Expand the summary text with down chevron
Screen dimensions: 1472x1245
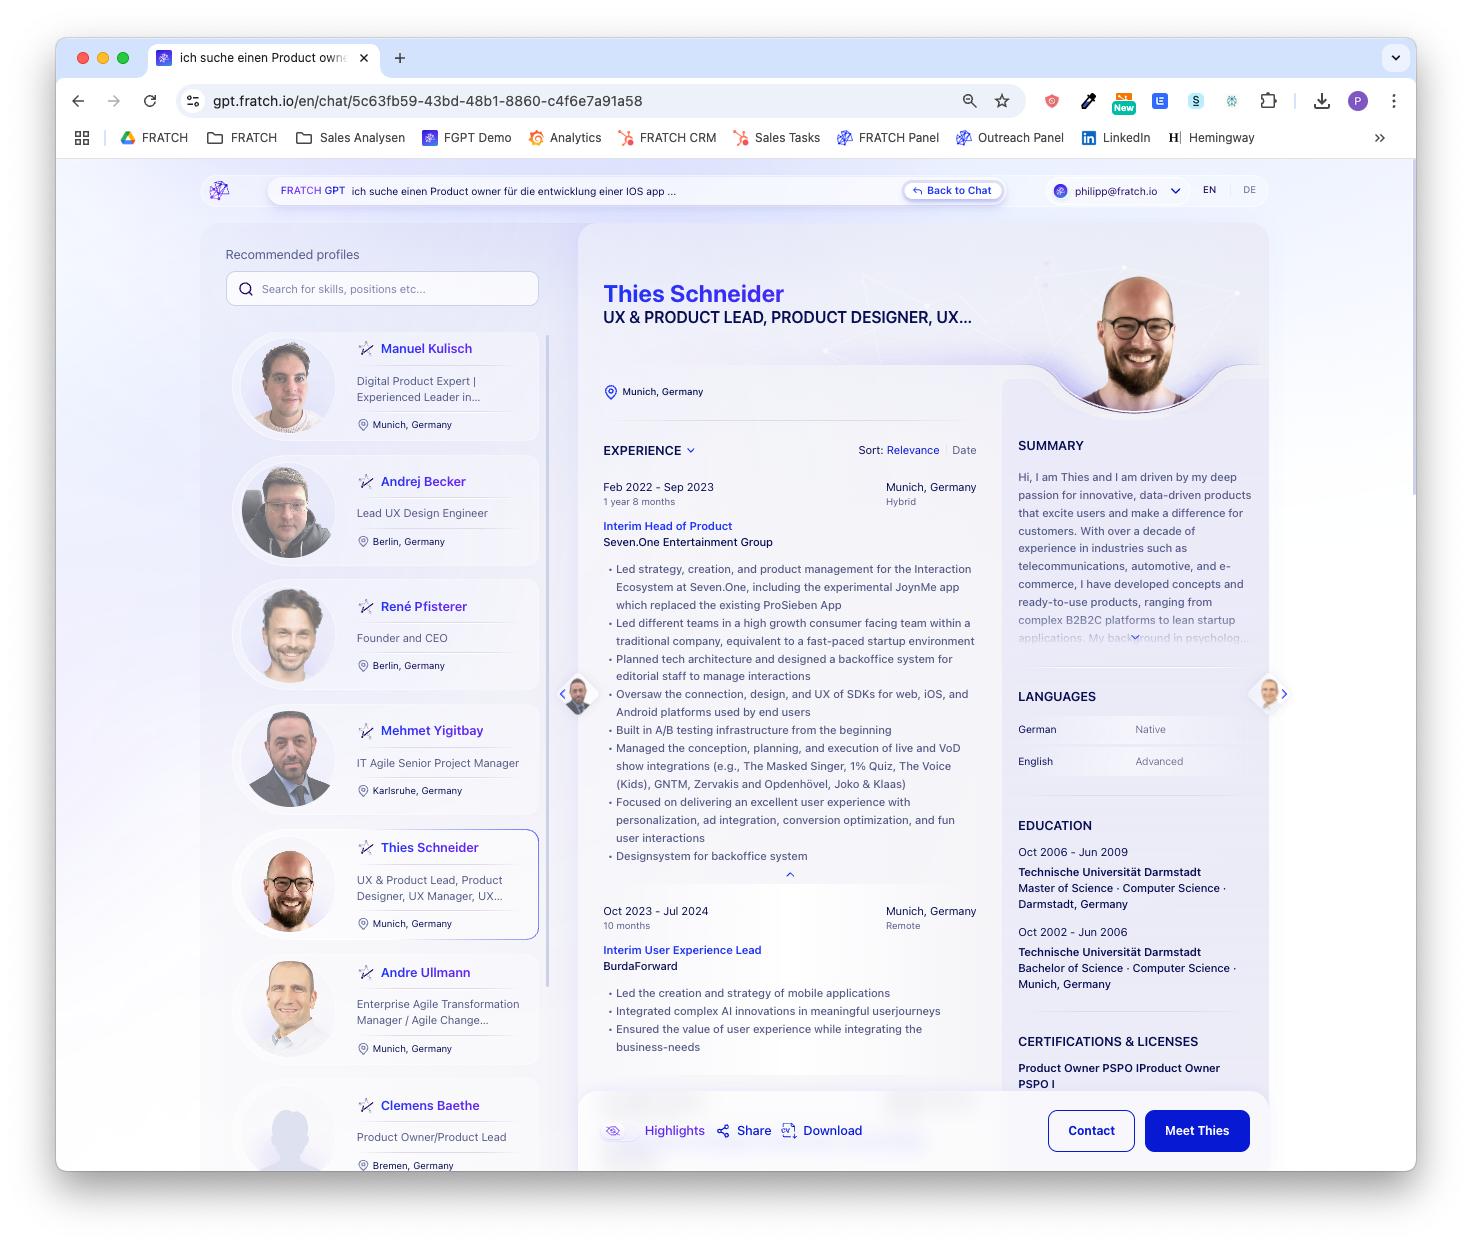1135,637
